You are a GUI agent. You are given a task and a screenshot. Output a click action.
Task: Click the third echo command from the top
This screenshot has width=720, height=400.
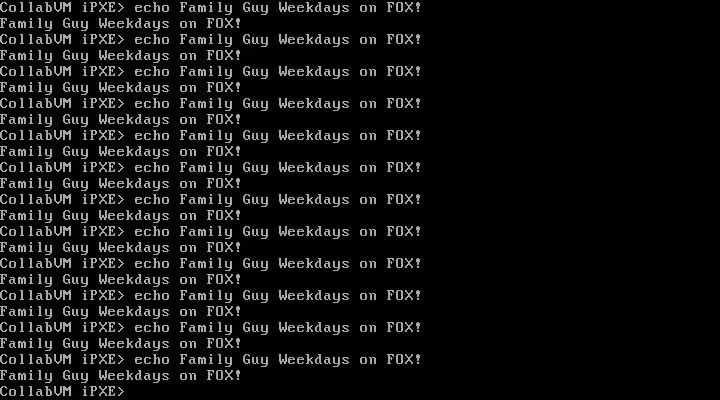pyautogui.click(x=211, y=72)
